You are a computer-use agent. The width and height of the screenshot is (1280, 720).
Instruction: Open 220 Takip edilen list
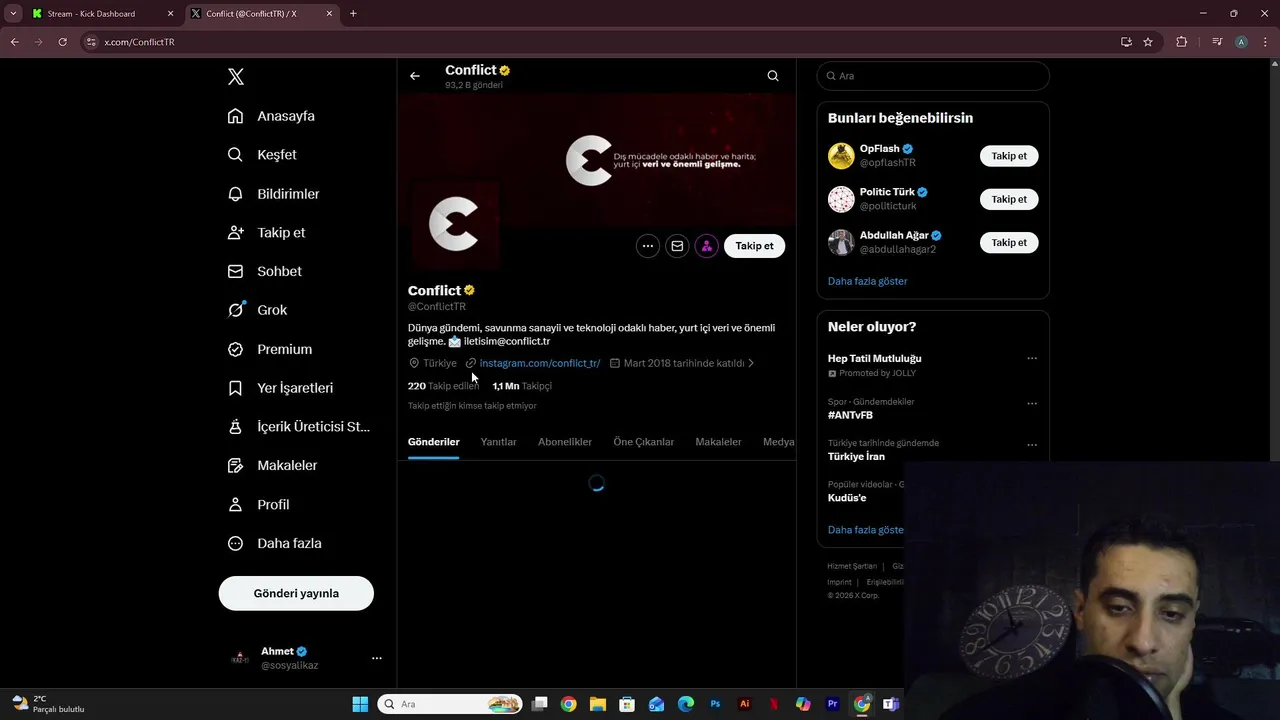coord(443,386)
